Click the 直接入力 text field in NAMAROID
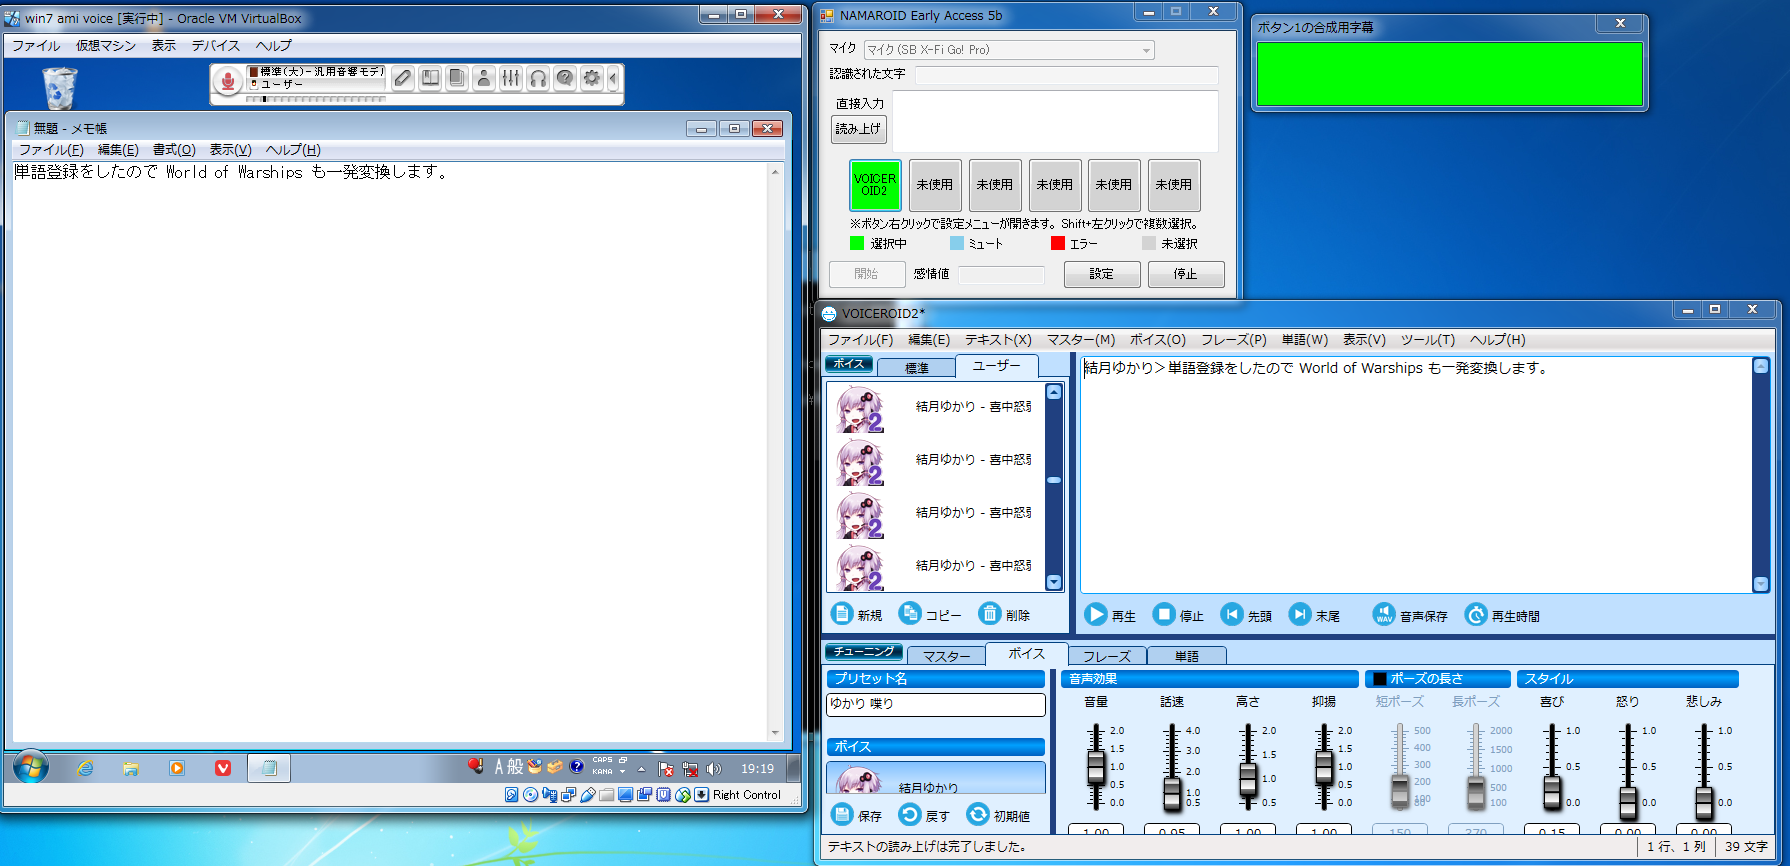Image resolution: width=1790 pixels, height=866 pixels. pyautogui.click(x=1055, y=121)
